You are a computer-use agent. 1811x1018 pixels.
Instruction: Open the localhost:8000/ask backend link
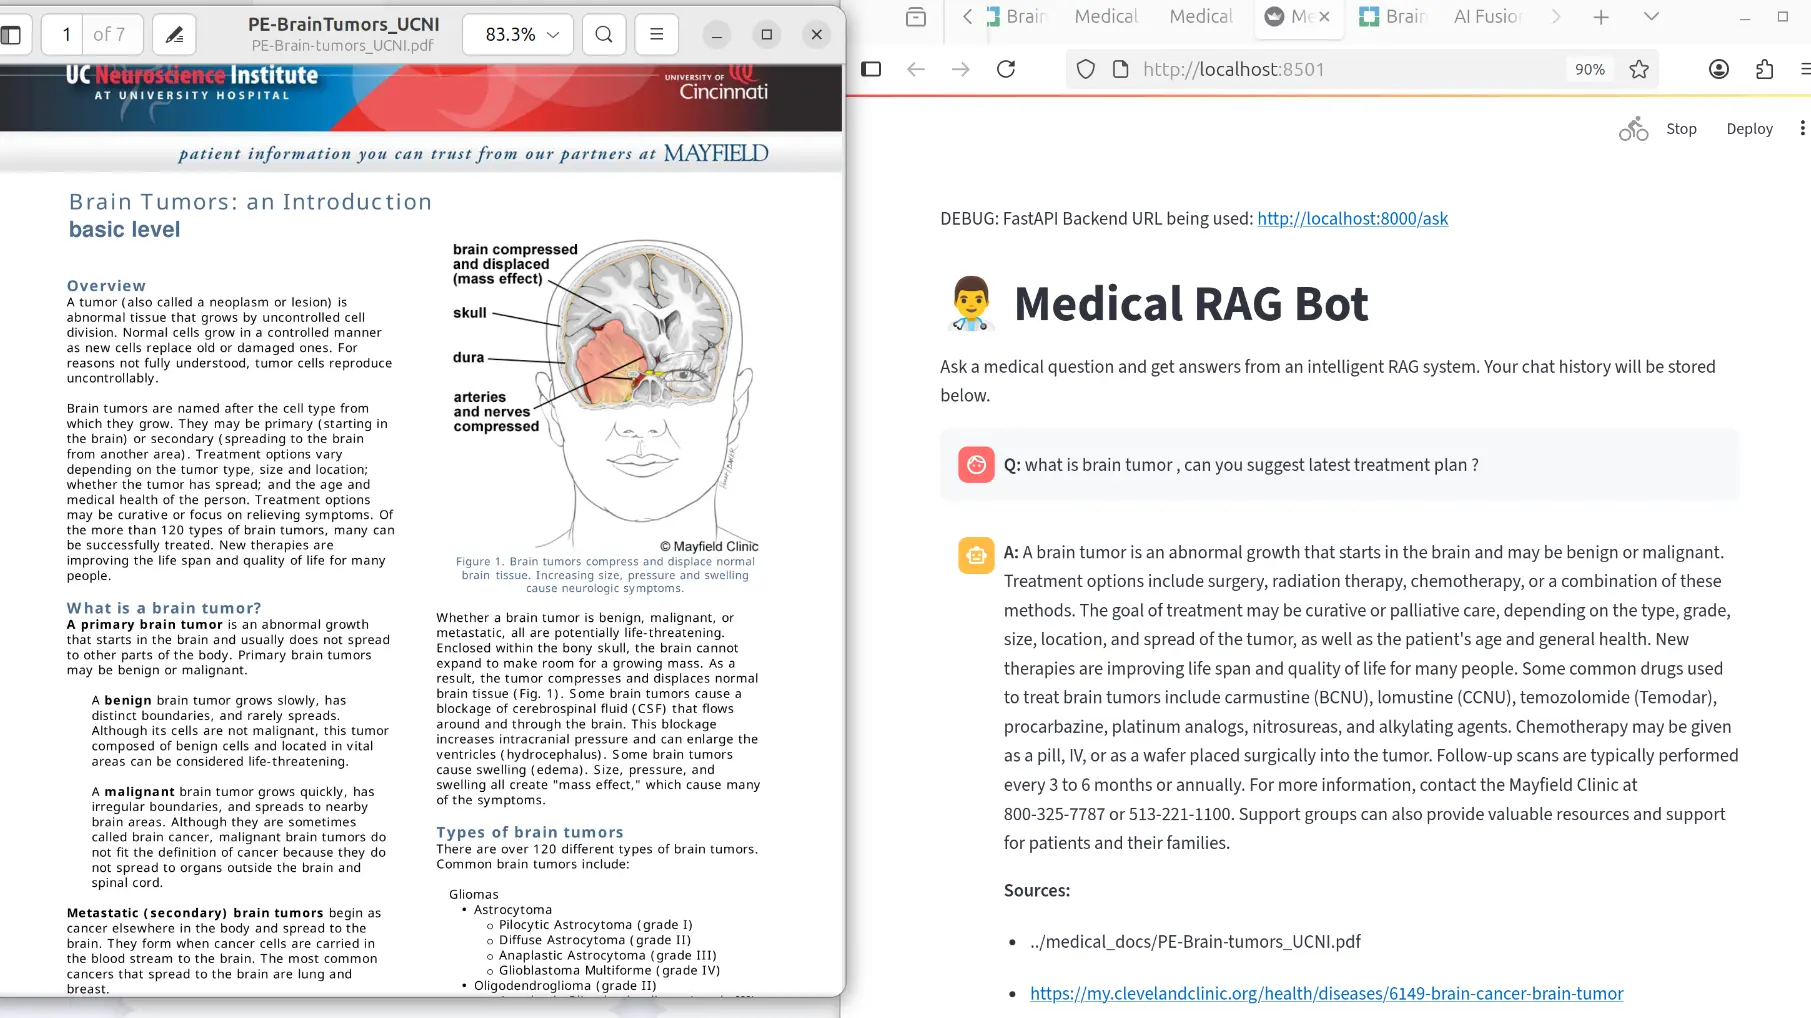1352,219
